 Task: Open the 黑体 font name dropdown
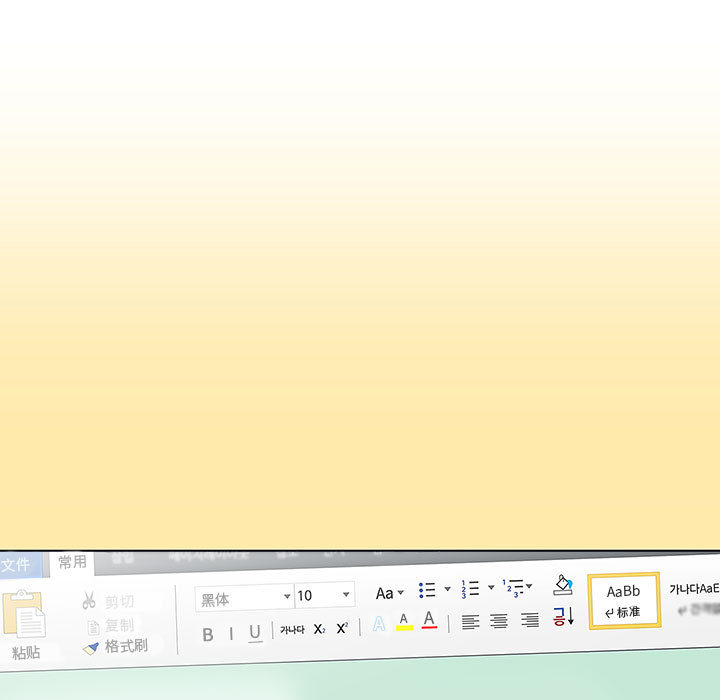point(287,597)
